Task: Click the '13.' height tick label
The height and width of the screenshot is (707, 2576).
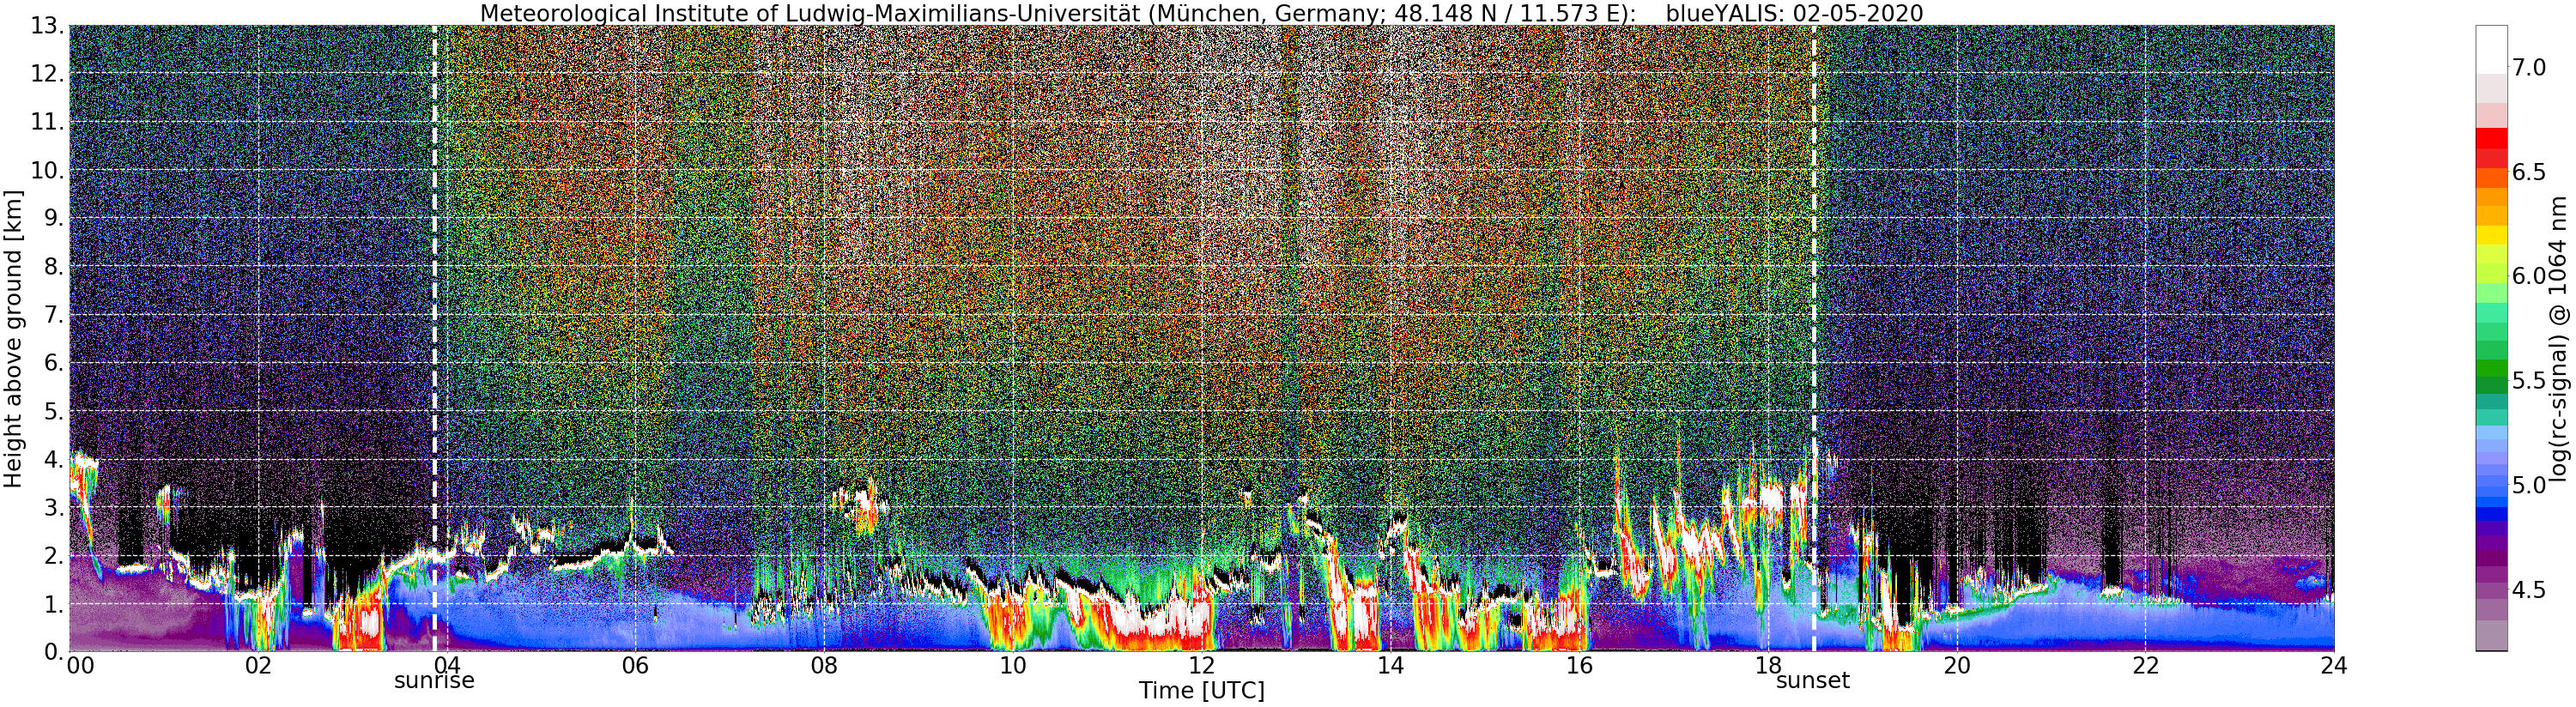Action: tap(46, 27)
